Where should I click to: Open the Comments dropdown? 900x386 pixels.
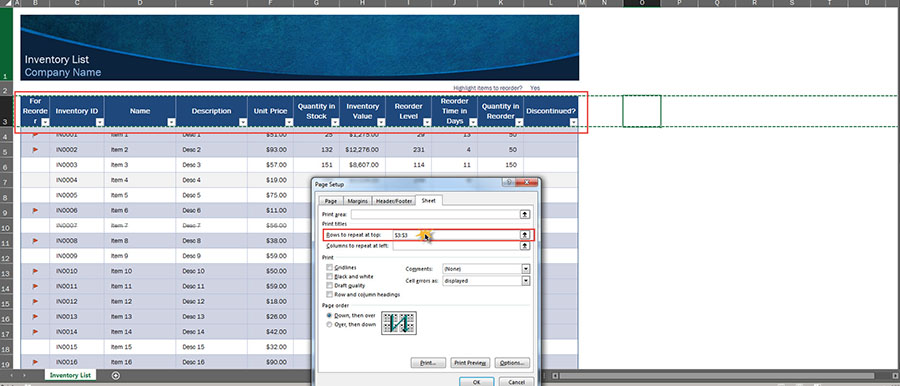coord(525,269)
